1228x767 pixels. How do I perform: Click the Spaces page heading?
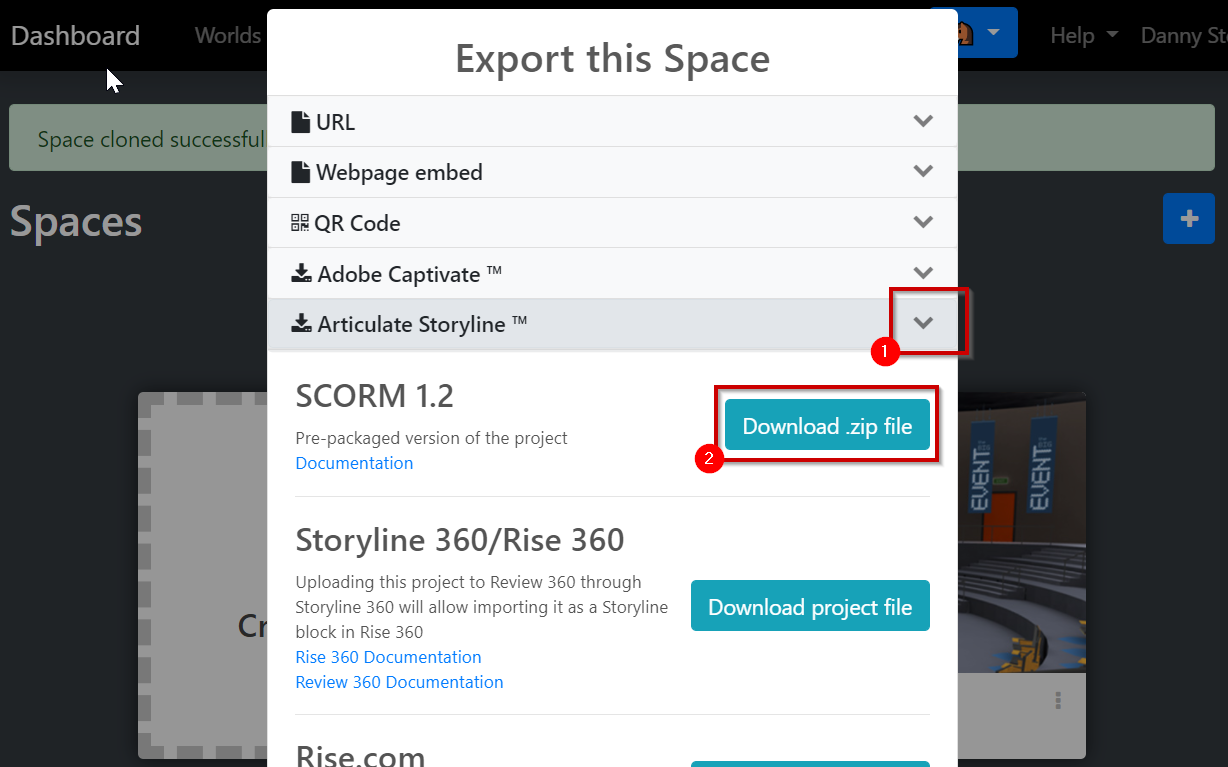[x=76, y=221]
